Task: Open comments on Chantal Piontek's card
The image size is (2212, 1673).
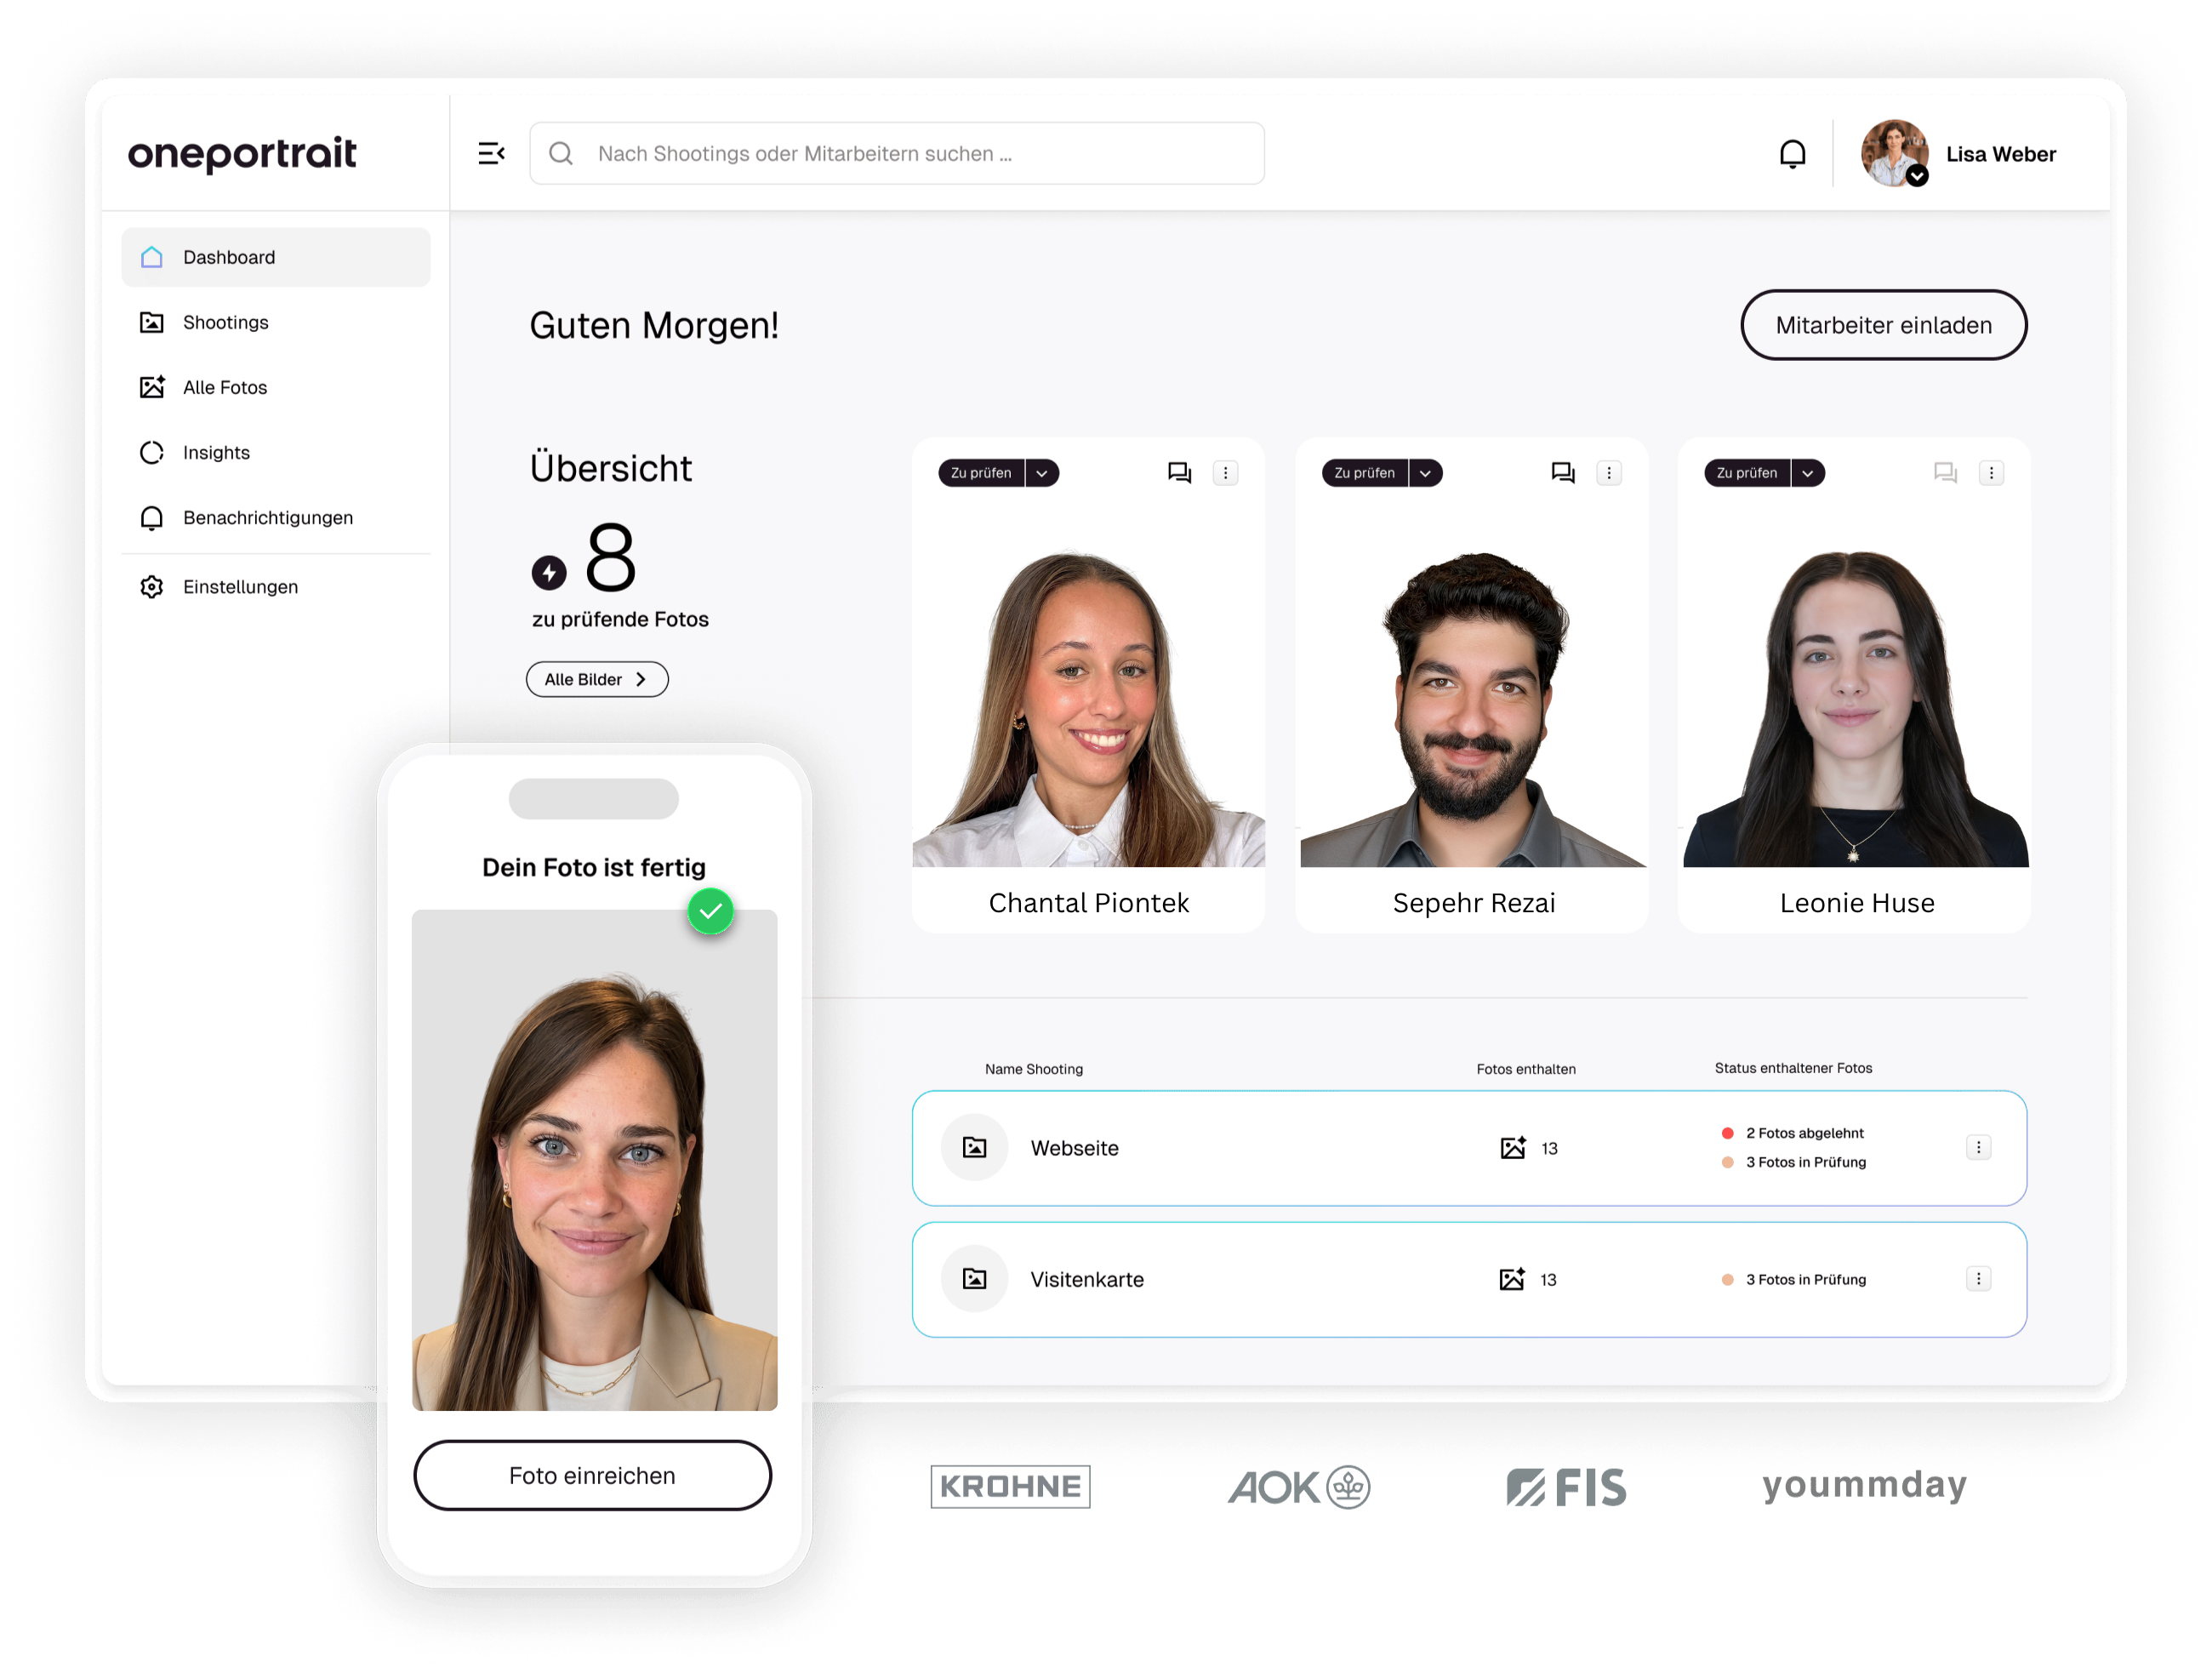Action: coord(1179,473)
